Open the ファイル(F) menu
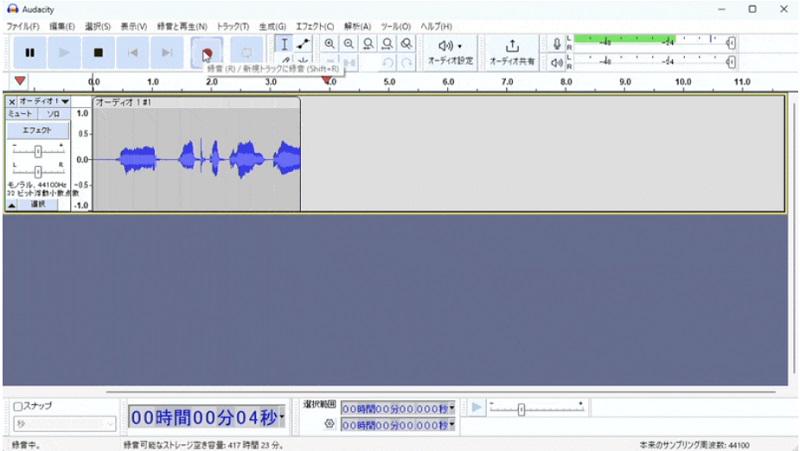Image resolution: width=800 pixels, height=451 pixels. (x=23, y=25)
